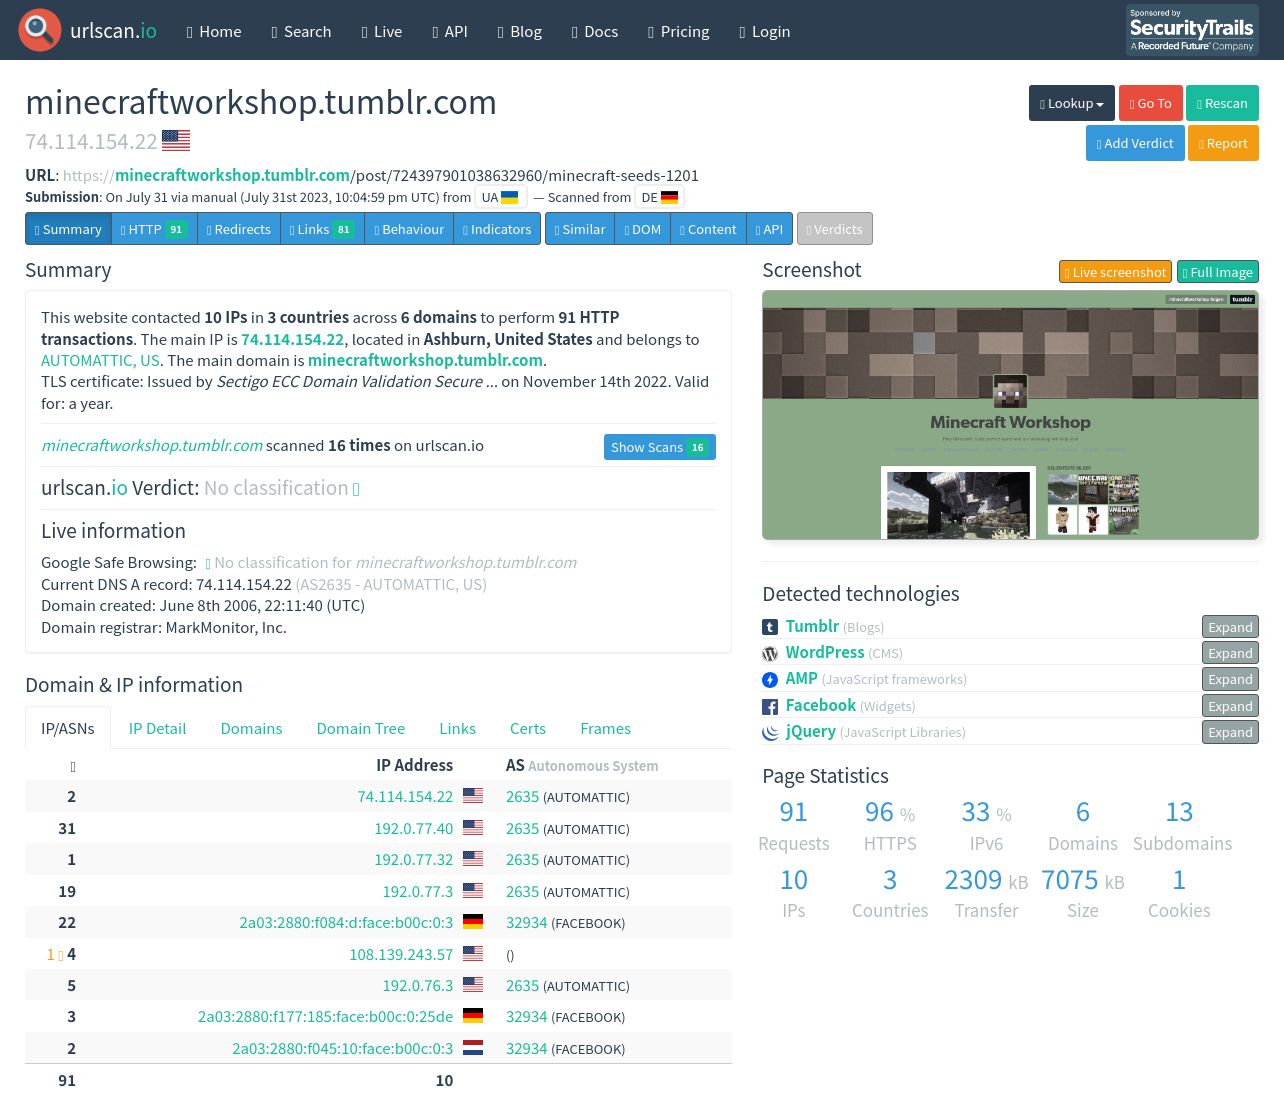Open the API navigation item
This screenshot has width=1284, height=1119.
[450, 31]
